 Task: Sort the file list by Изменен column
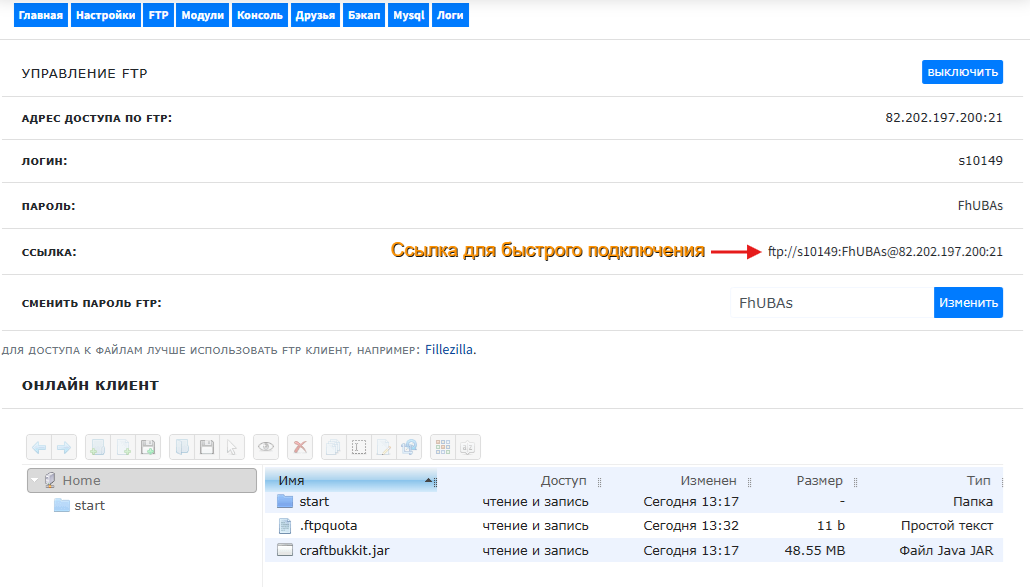pyautogui.click(x=708, y=481)
